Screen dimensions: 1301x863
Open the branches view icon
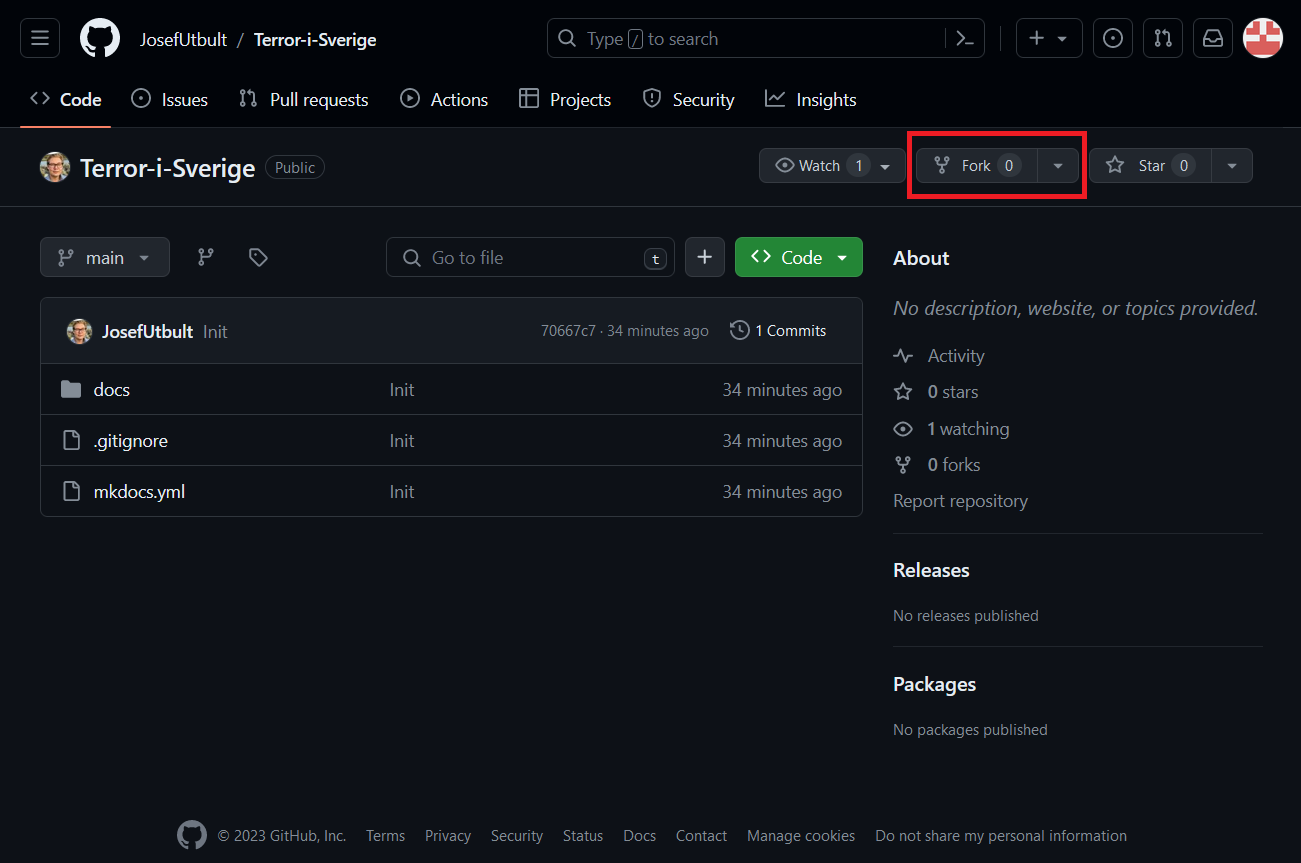206,257
